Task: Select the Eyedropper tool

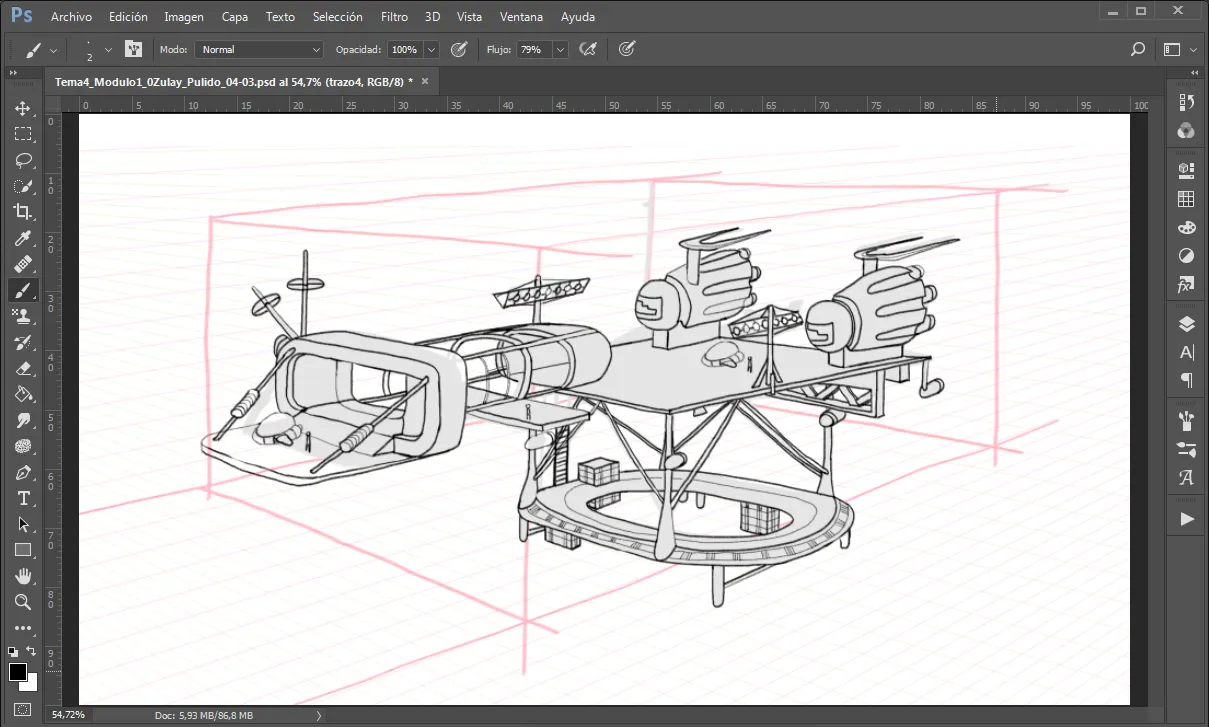Action: (23, 238)
